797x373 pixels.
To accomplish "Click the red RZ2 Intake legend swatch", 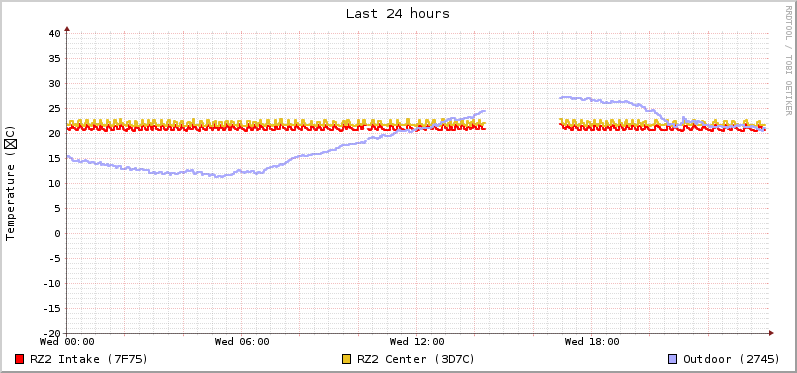I will [20, 359].
